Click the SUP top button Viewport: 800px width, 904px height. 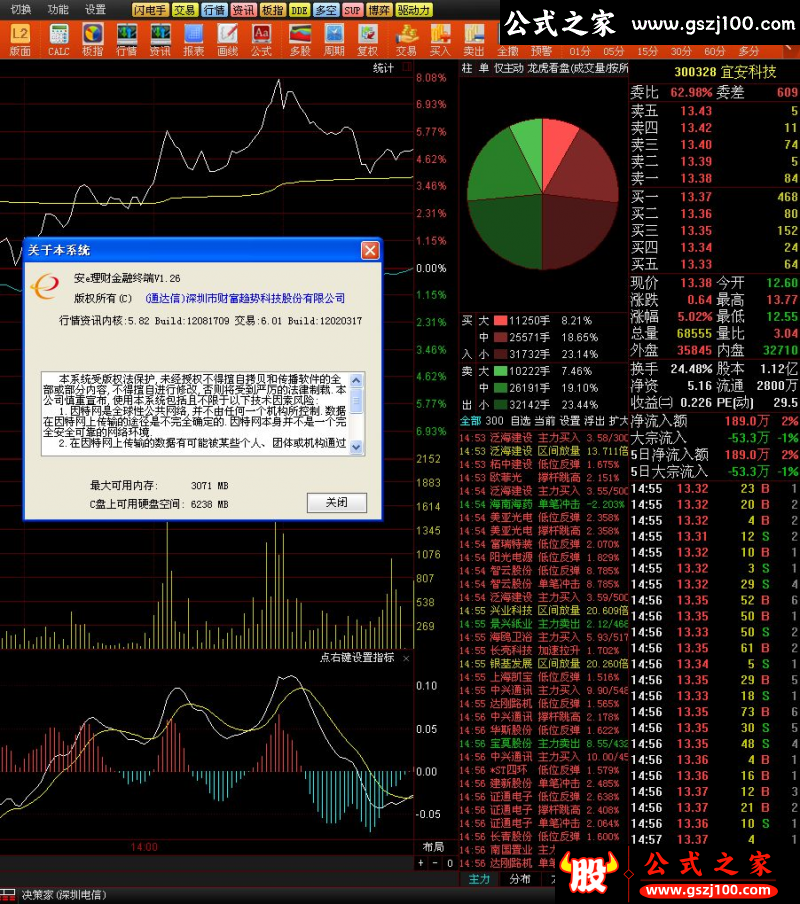coord(352,10)
